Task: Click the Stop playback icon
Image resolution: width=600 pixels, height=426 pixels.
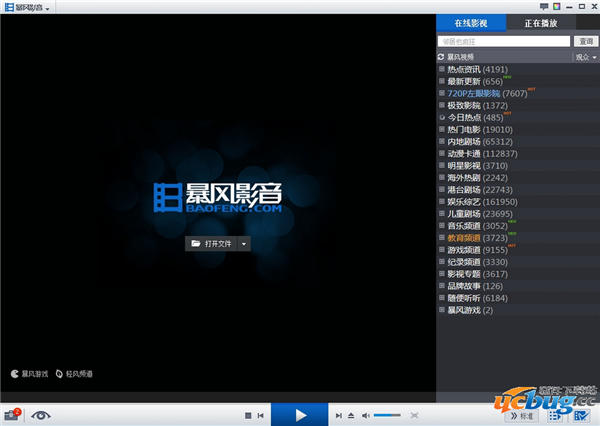Action: click(248, 414)
